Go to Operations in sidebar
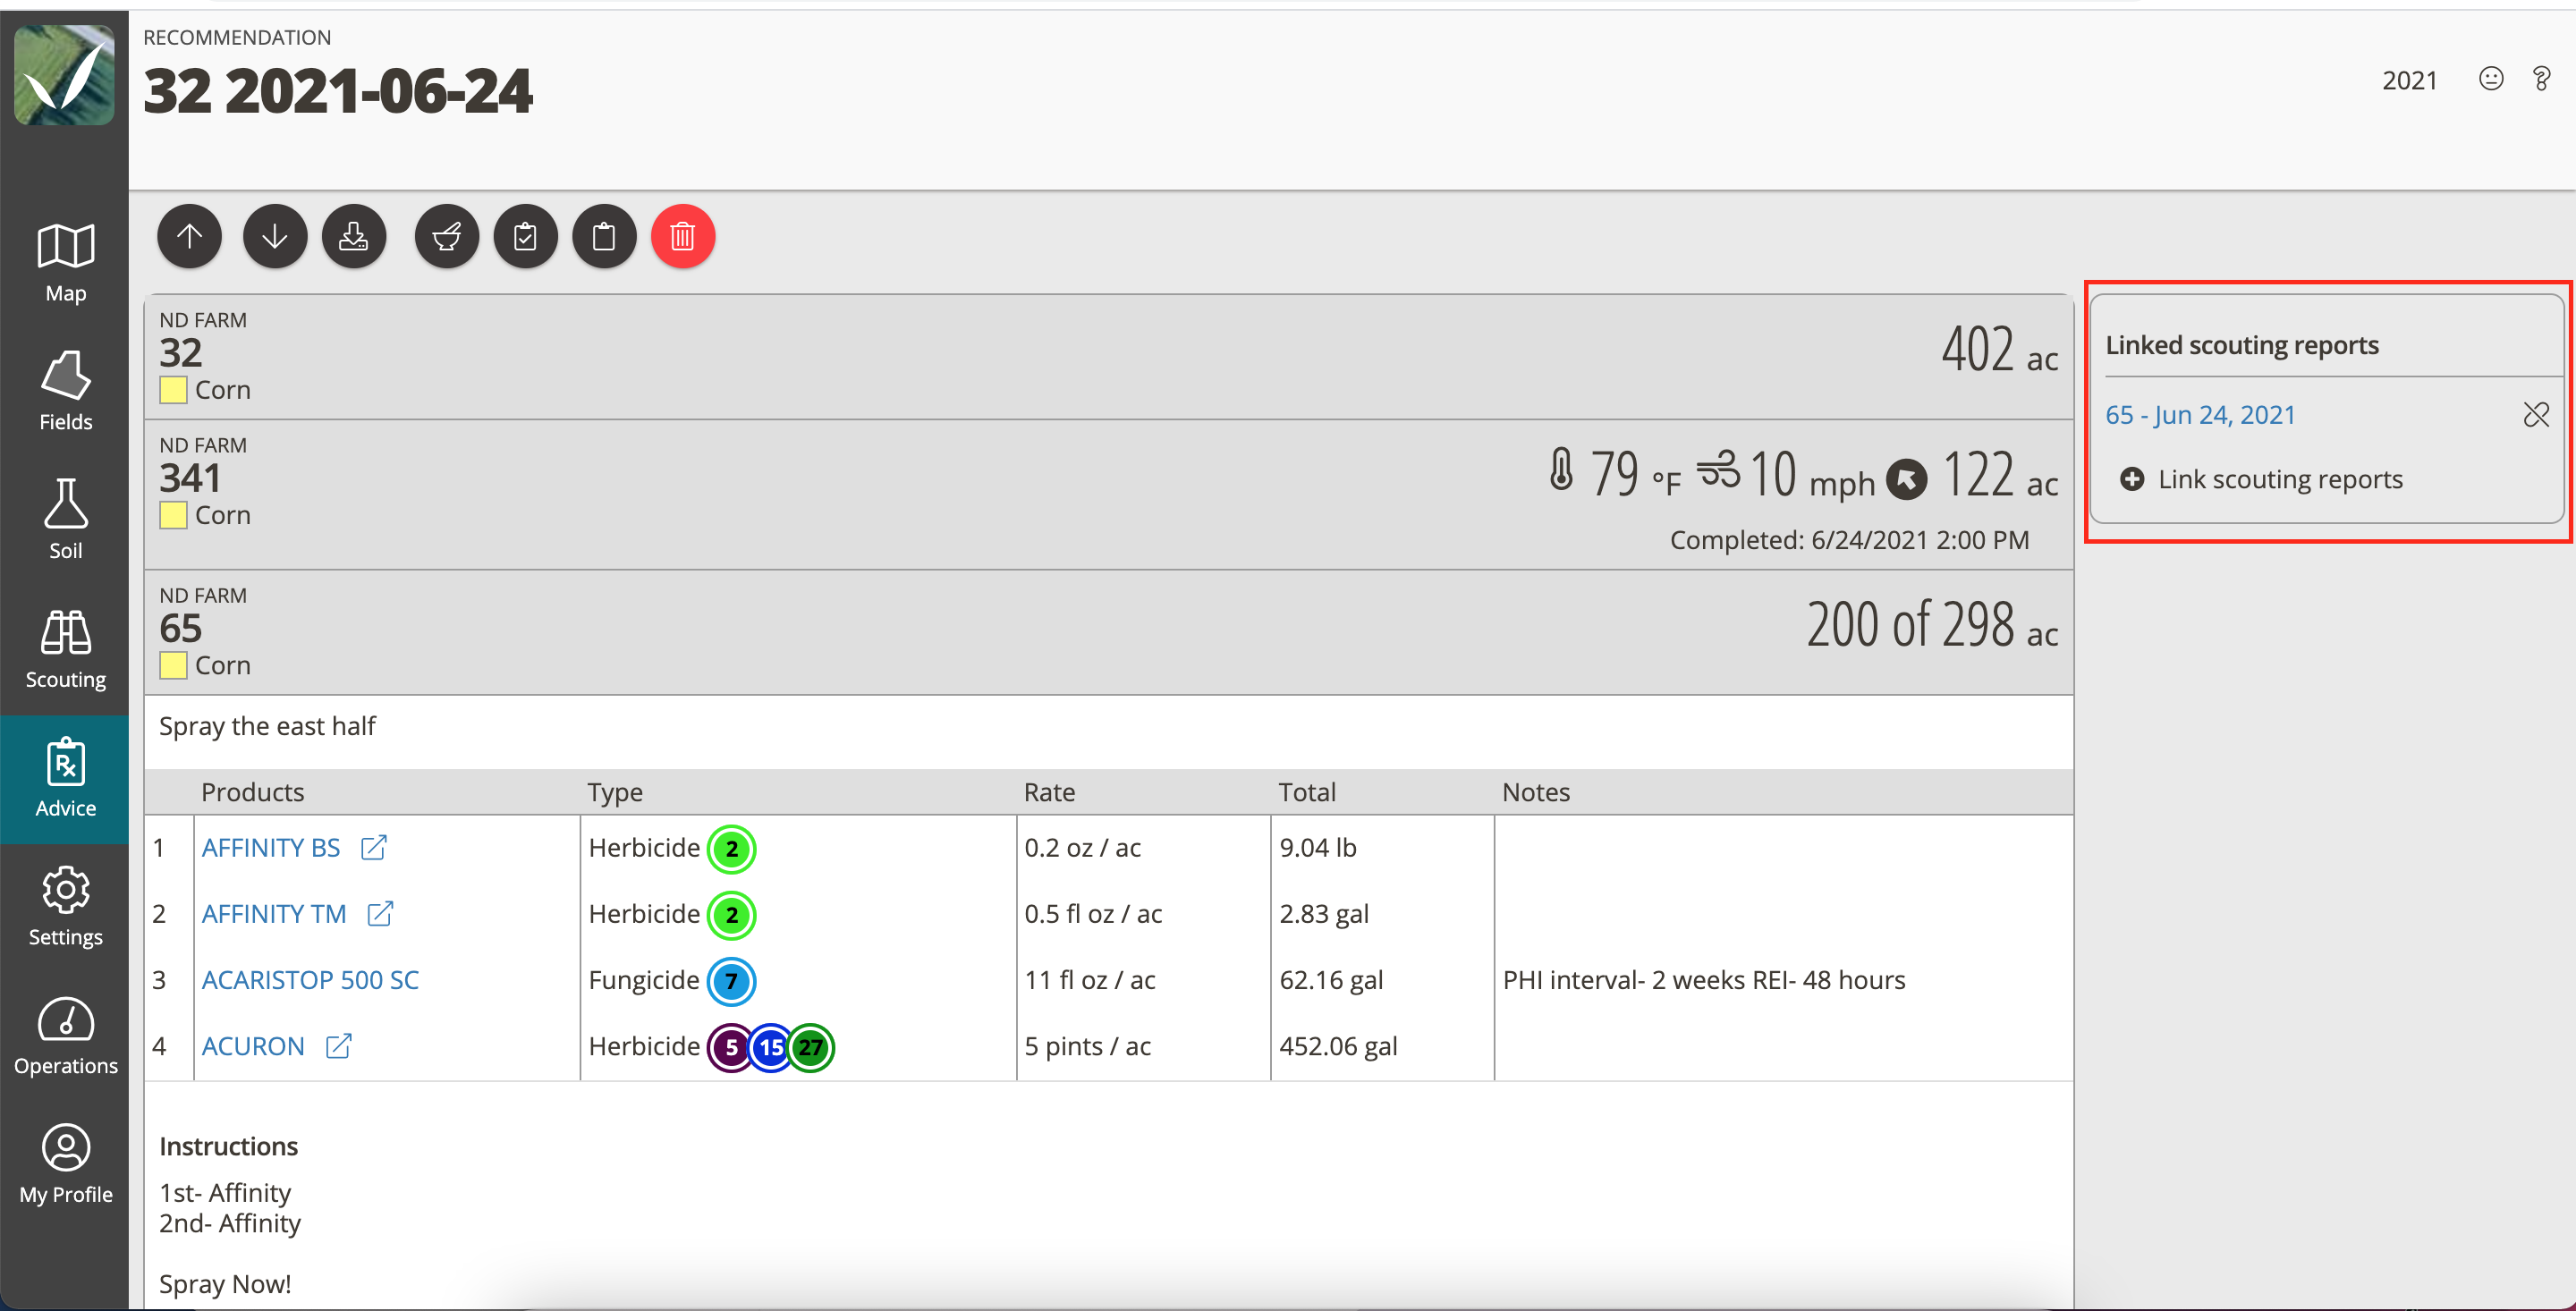Screen dimensions: 2576x1311 (66, 1036)
